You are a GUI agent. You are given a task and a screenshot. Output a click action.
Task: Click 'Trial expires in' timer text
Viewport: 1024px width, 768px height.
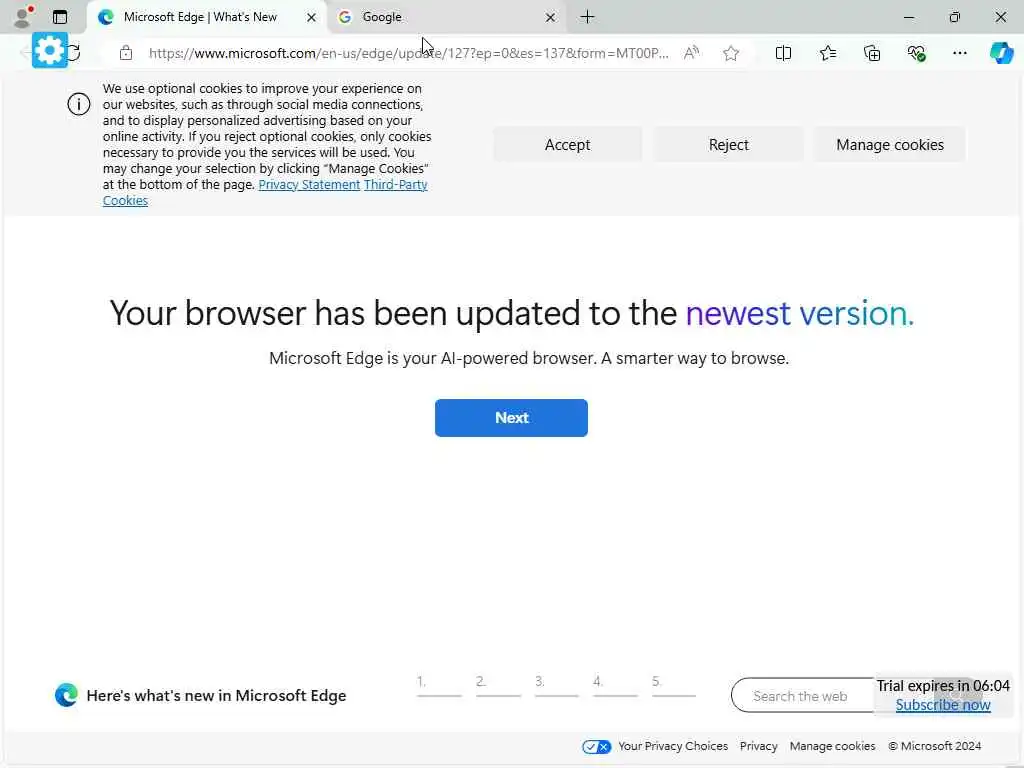pos(943,686)
